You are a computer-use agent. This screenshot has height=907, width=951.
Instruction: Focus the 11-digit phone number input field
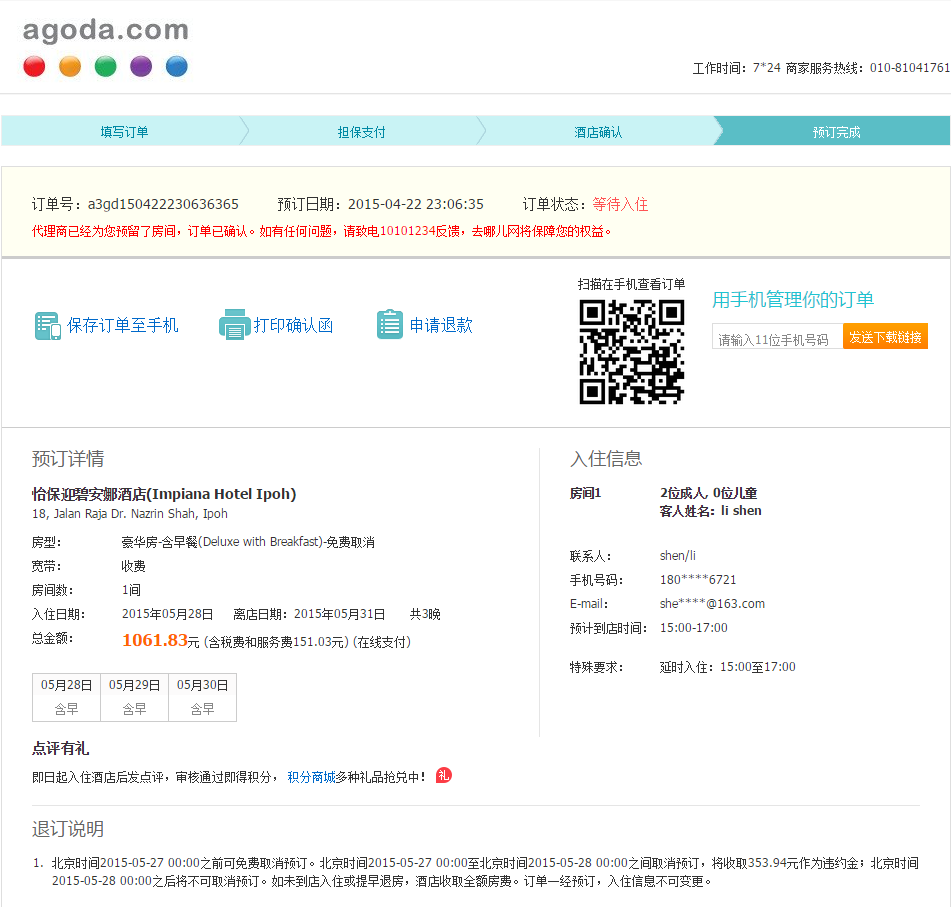[x=777, y=339]
